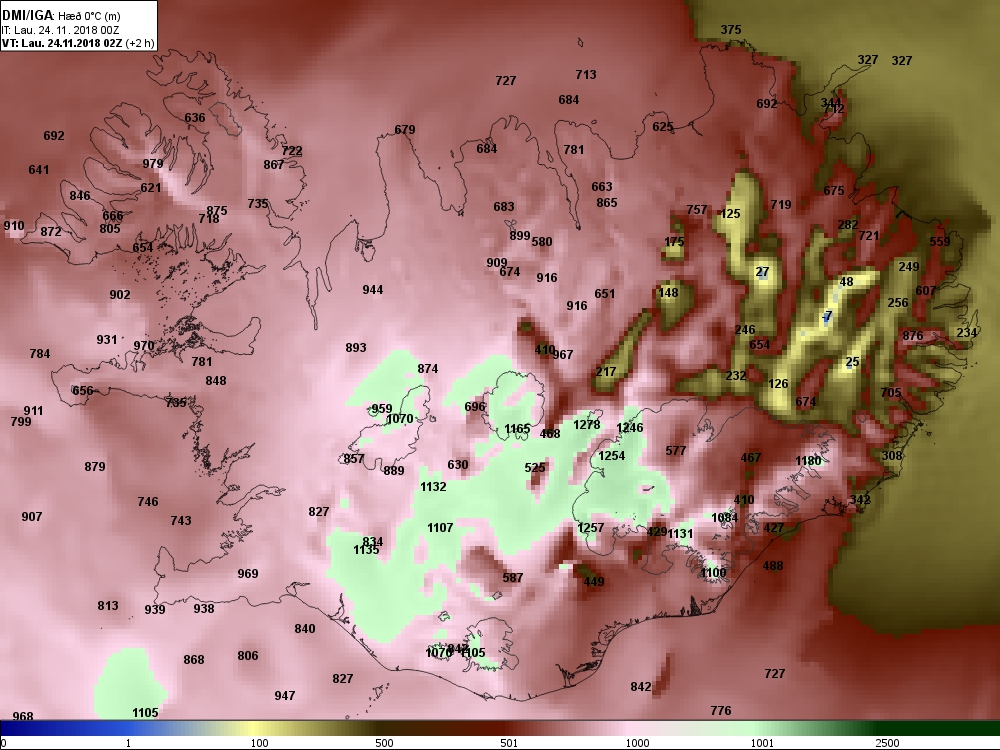Click the 100 label on the color scale
Image resolution: width=1000 pixels, height=750 pixels.
260,743
